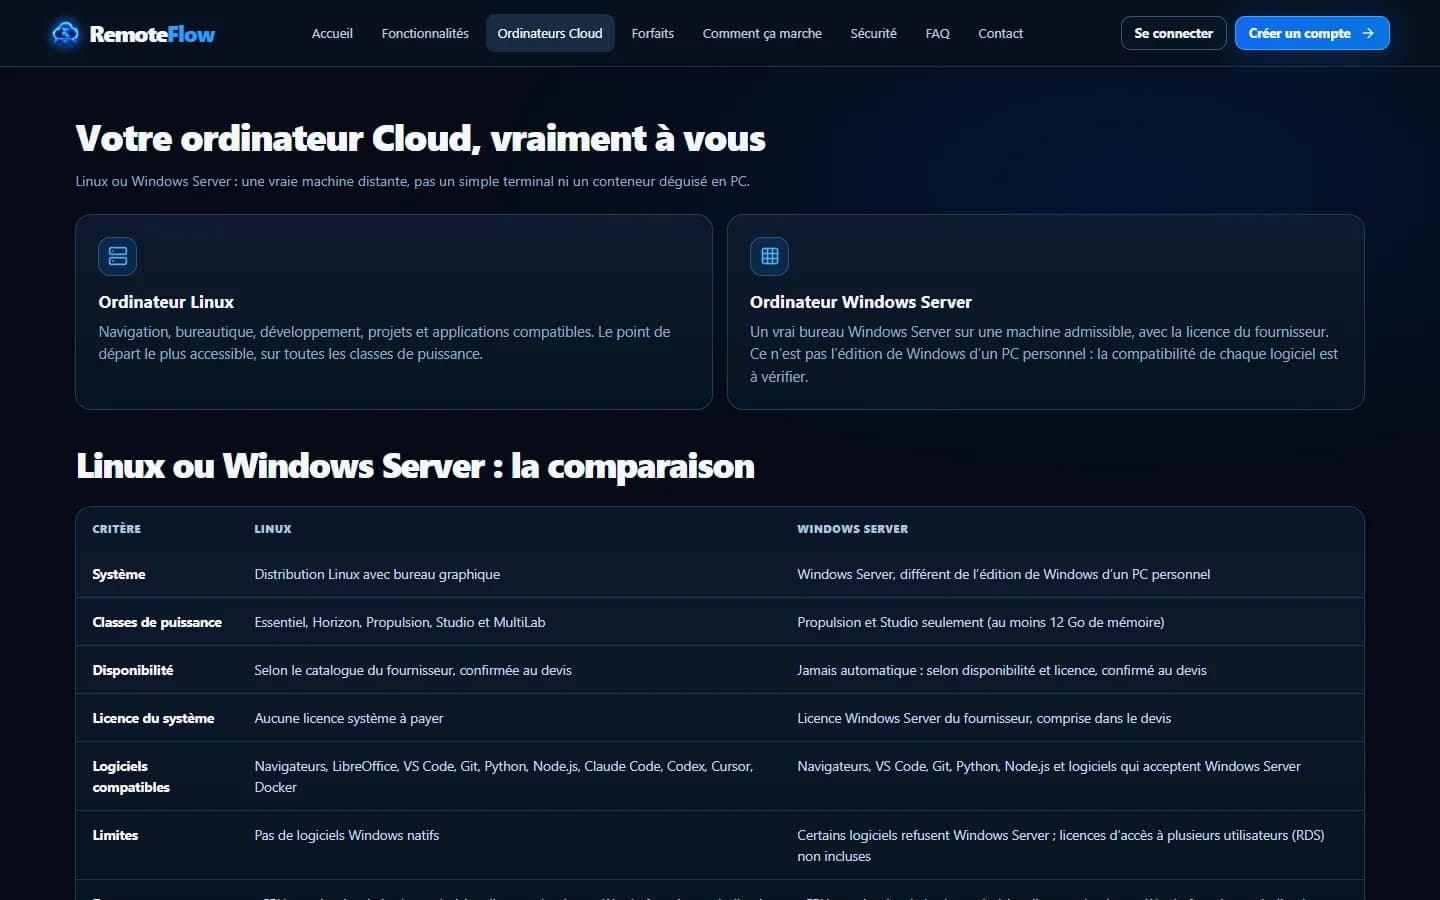Image resolution: width=1440 pixels, height=900 pixels.
Task: Click the Linux software list mentioning LibreOffice
Action: [x=504, y=777]
